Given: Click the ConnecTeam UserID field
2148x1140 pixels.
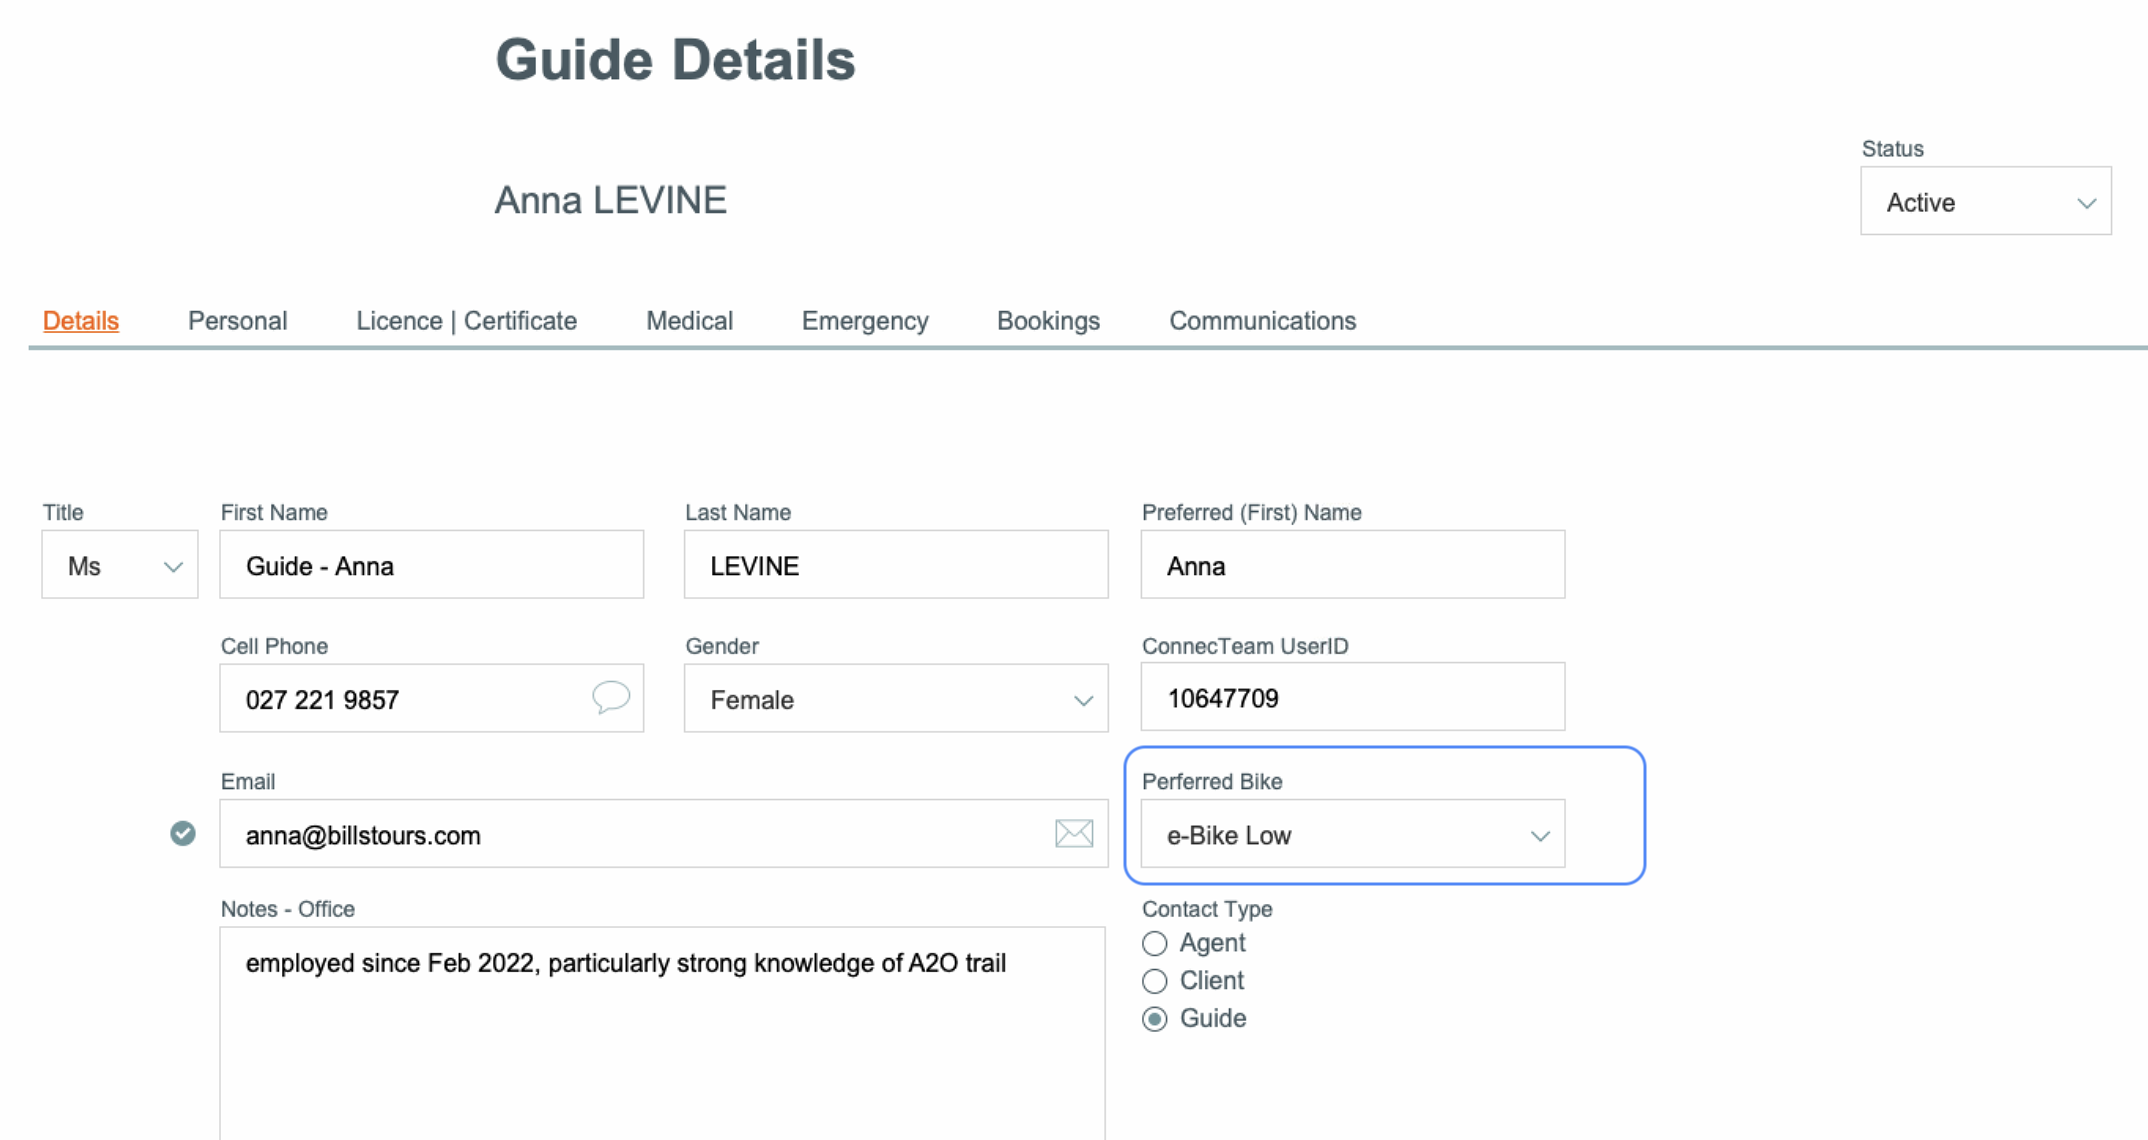Looking at the screenshot, I should coord(1352,698).
